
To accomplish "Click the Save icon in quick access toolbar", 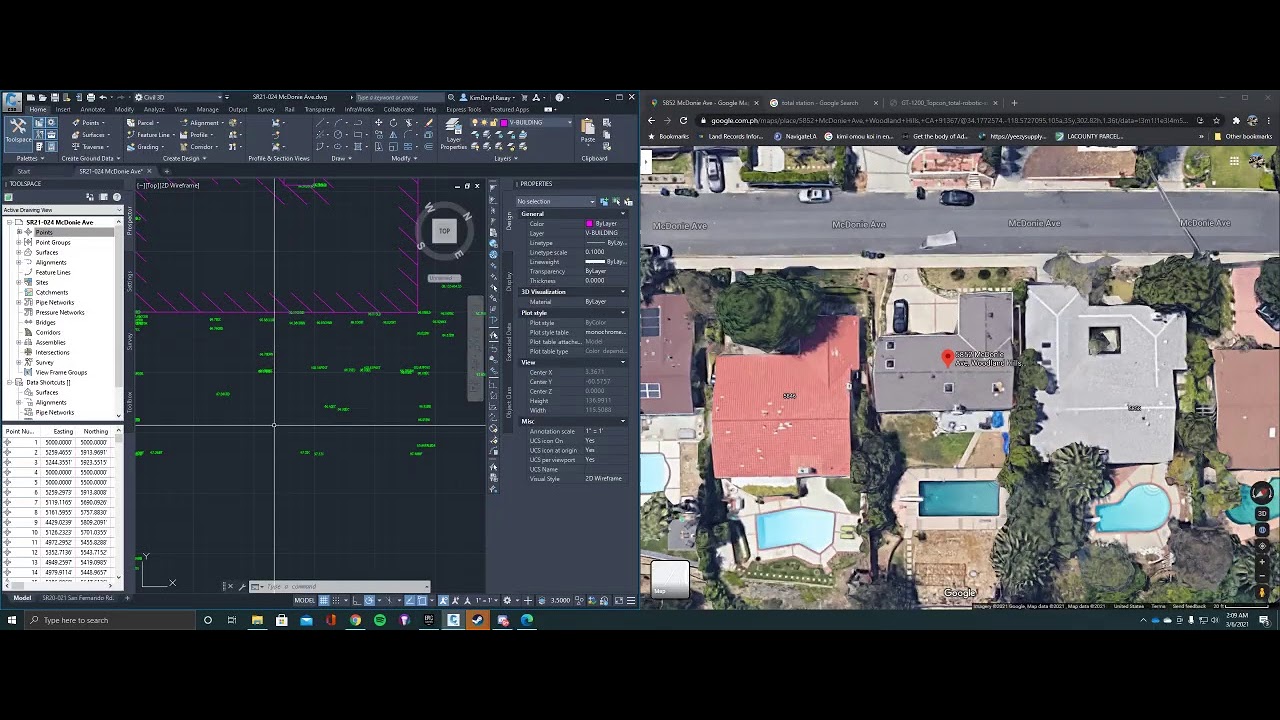I will click(55, 98).
